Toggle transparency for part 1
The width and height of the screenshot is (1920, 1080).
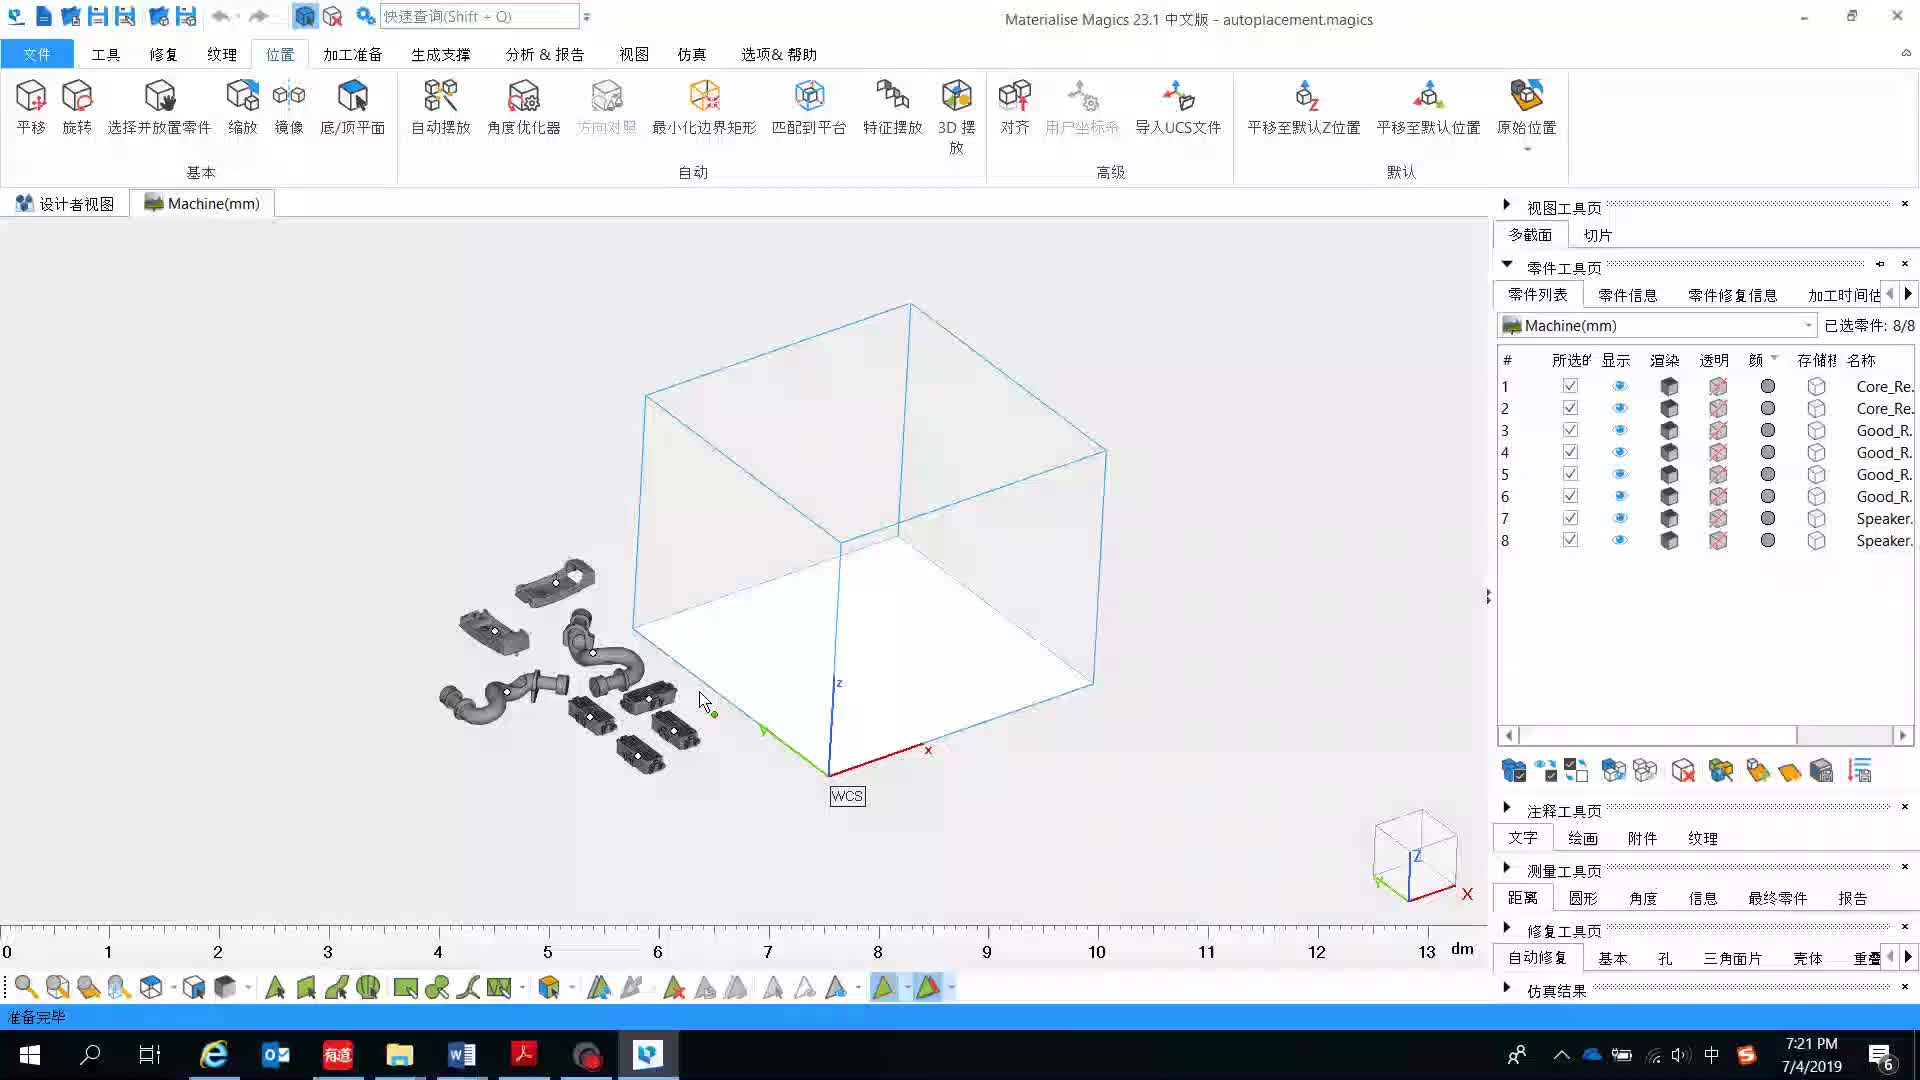pos(1718,386)
